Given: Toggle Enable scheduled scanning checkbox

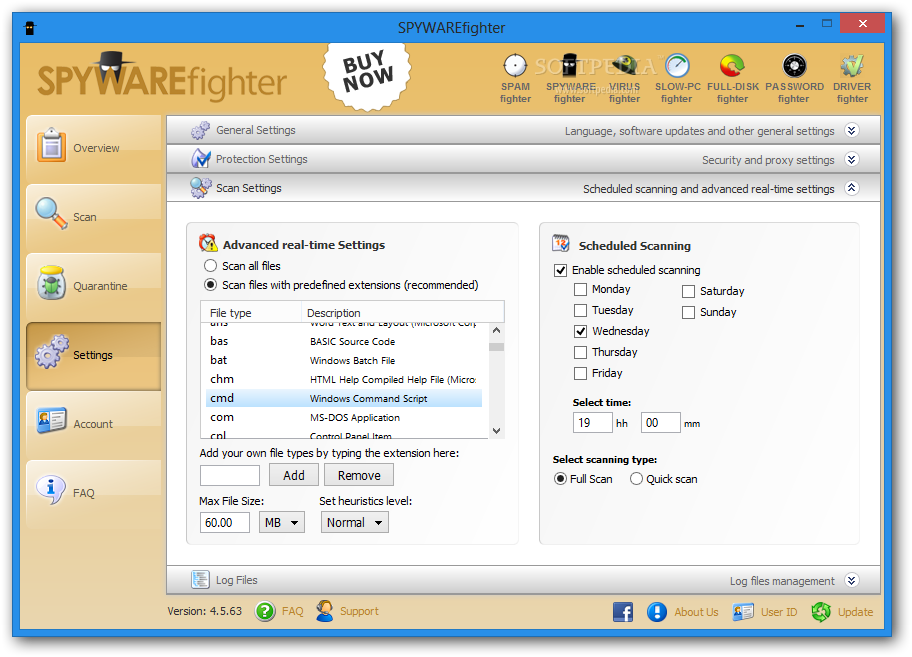Looking at the screenshot, I should point(560,270).
